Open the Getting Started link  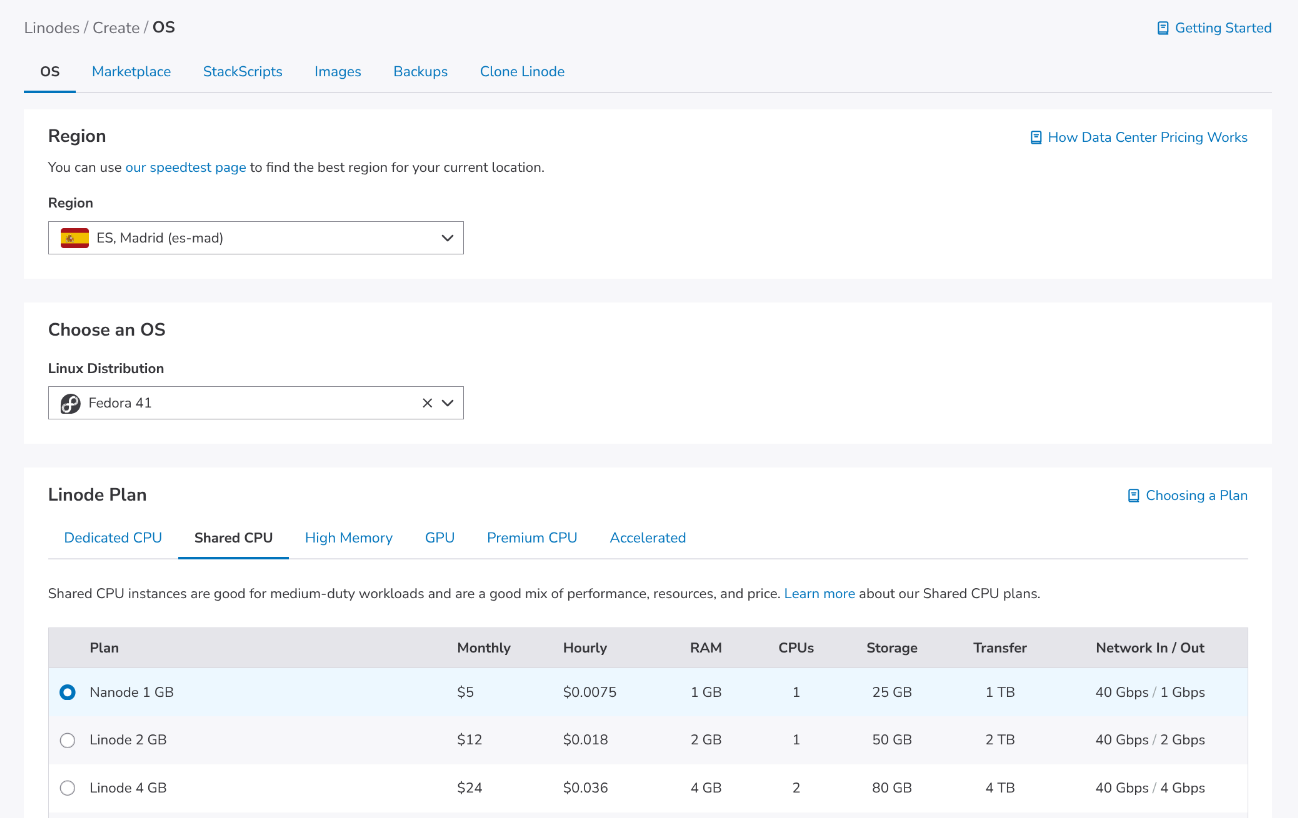pos(1223,28)
